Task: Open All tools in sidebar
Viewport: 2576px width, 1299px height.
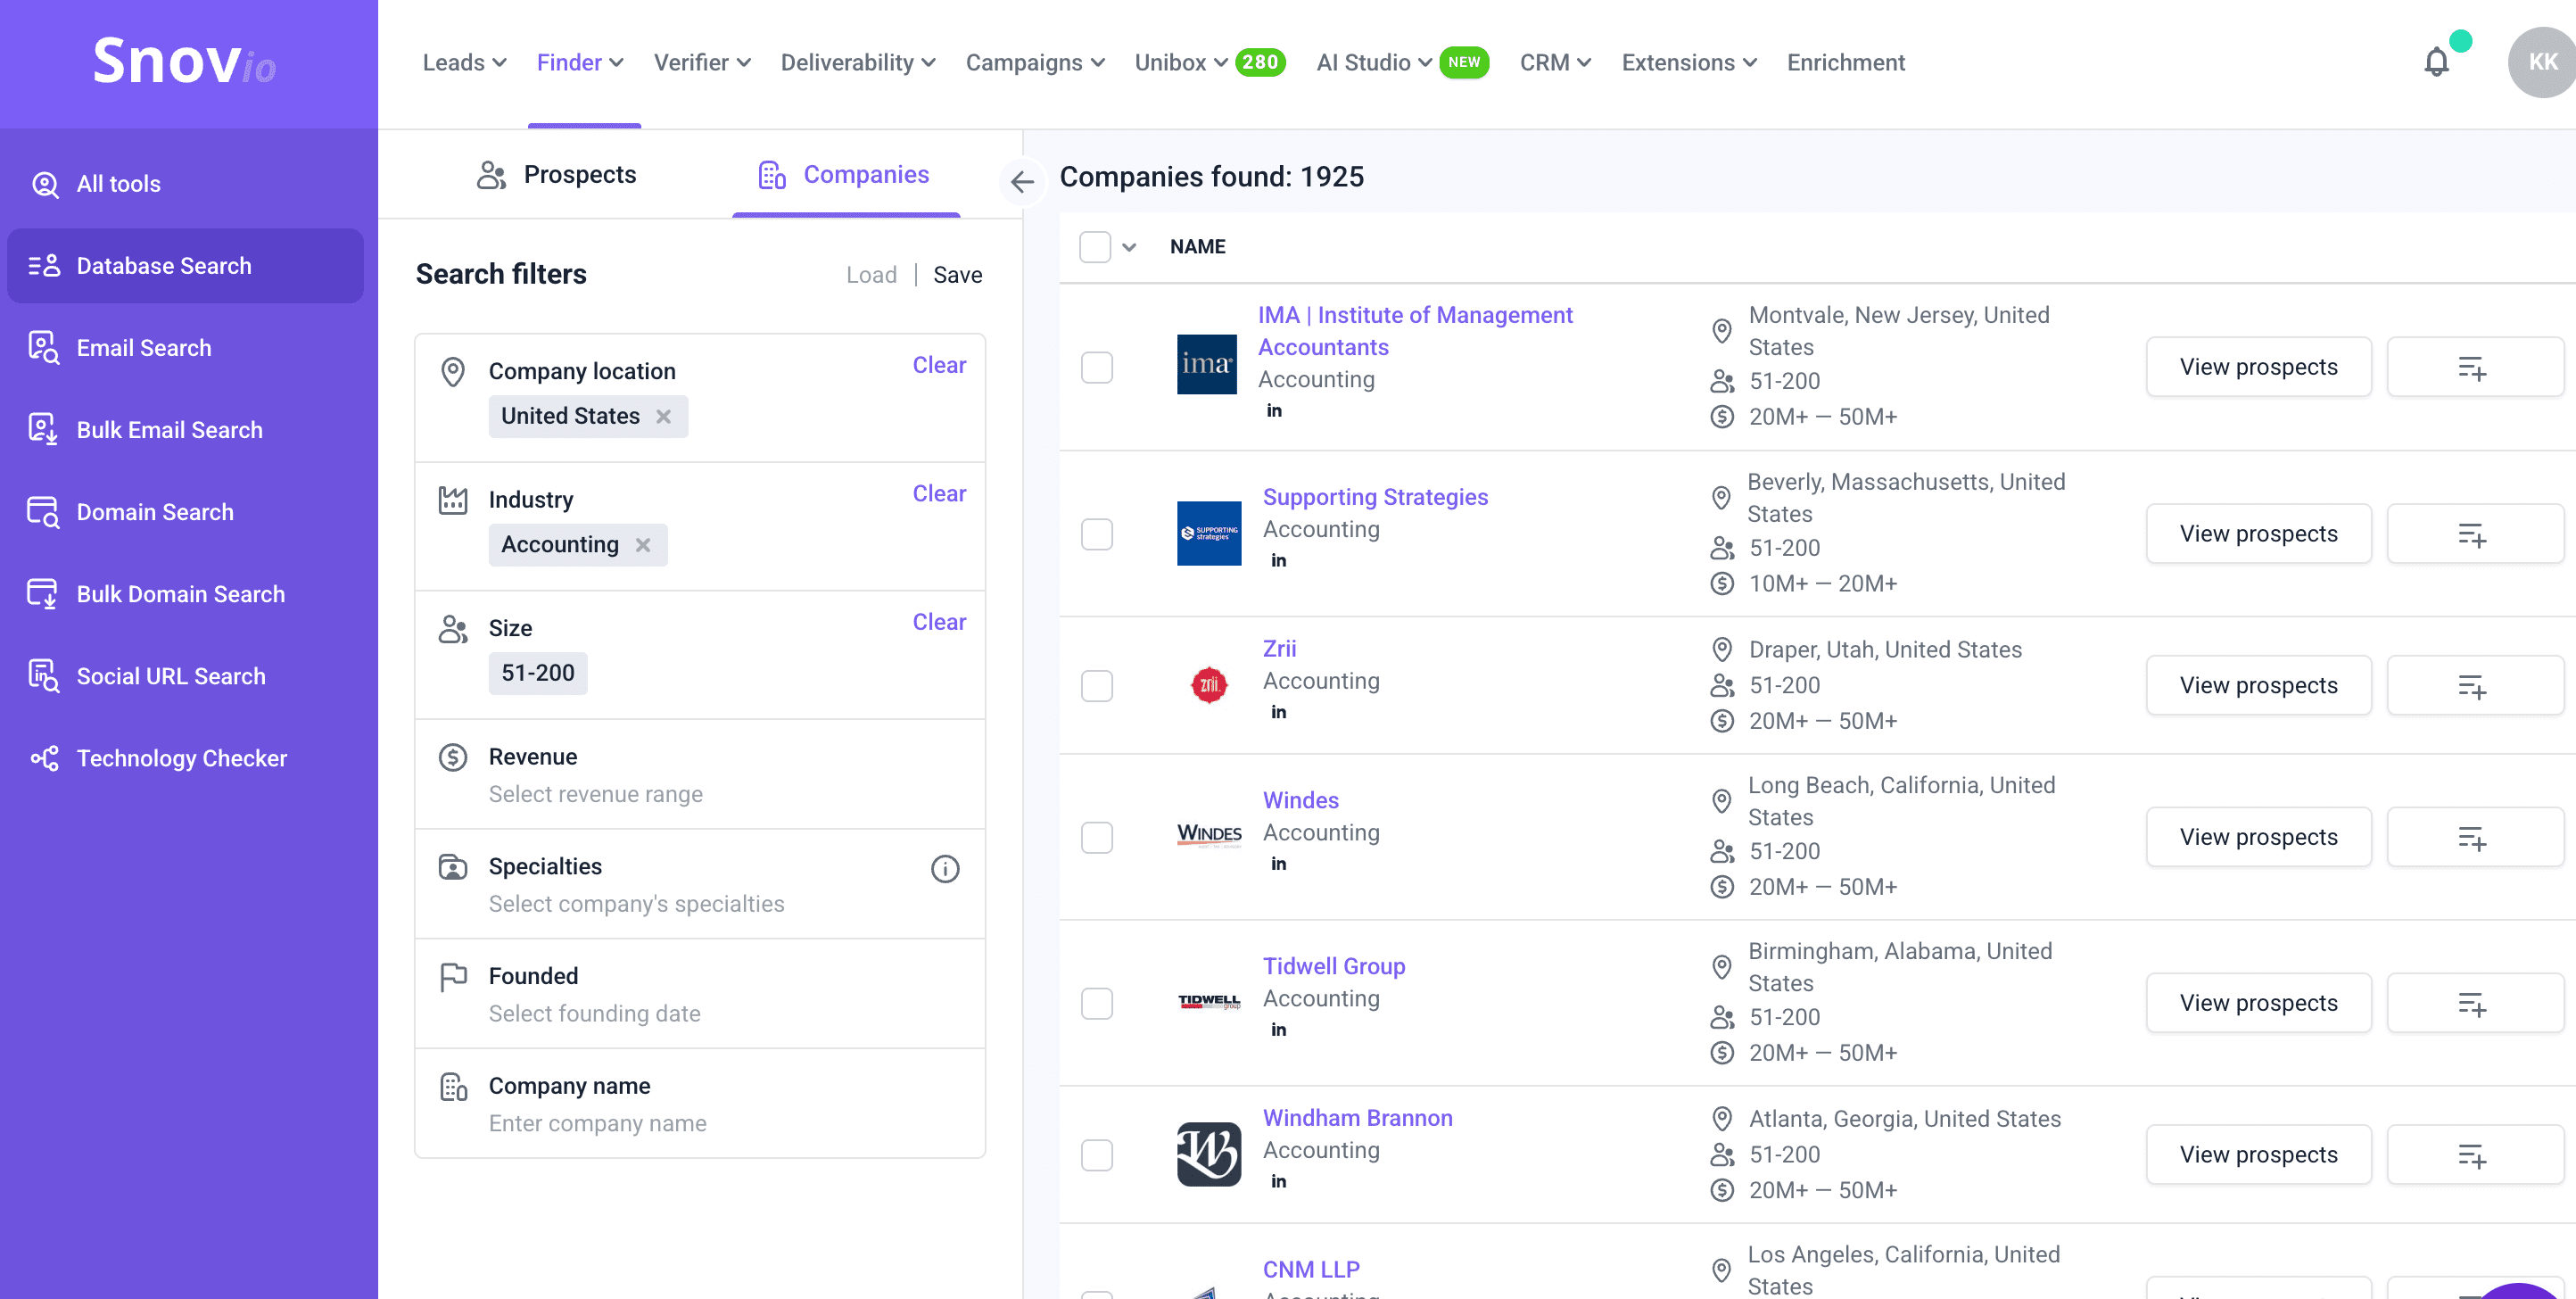Action: coord(185,184)
